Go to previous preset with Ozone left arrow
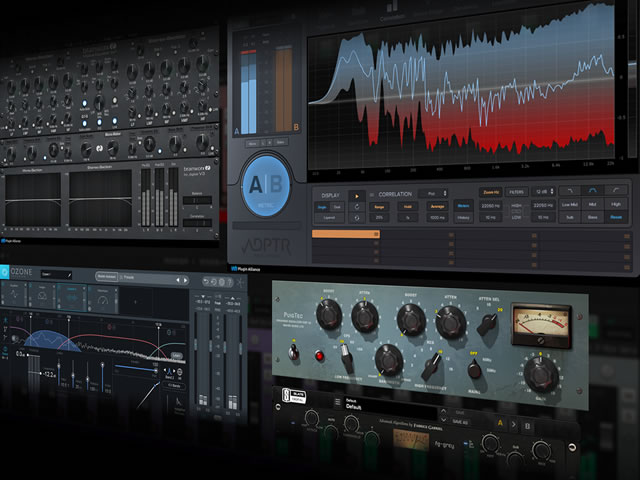 178,280
